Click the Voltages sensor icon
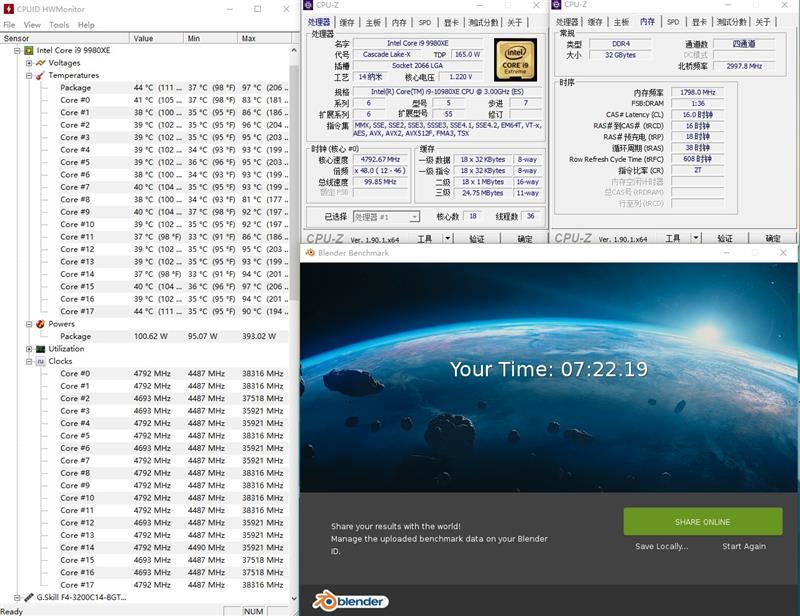Viewport: 800px width, 616px height. [x=40, y=63]
